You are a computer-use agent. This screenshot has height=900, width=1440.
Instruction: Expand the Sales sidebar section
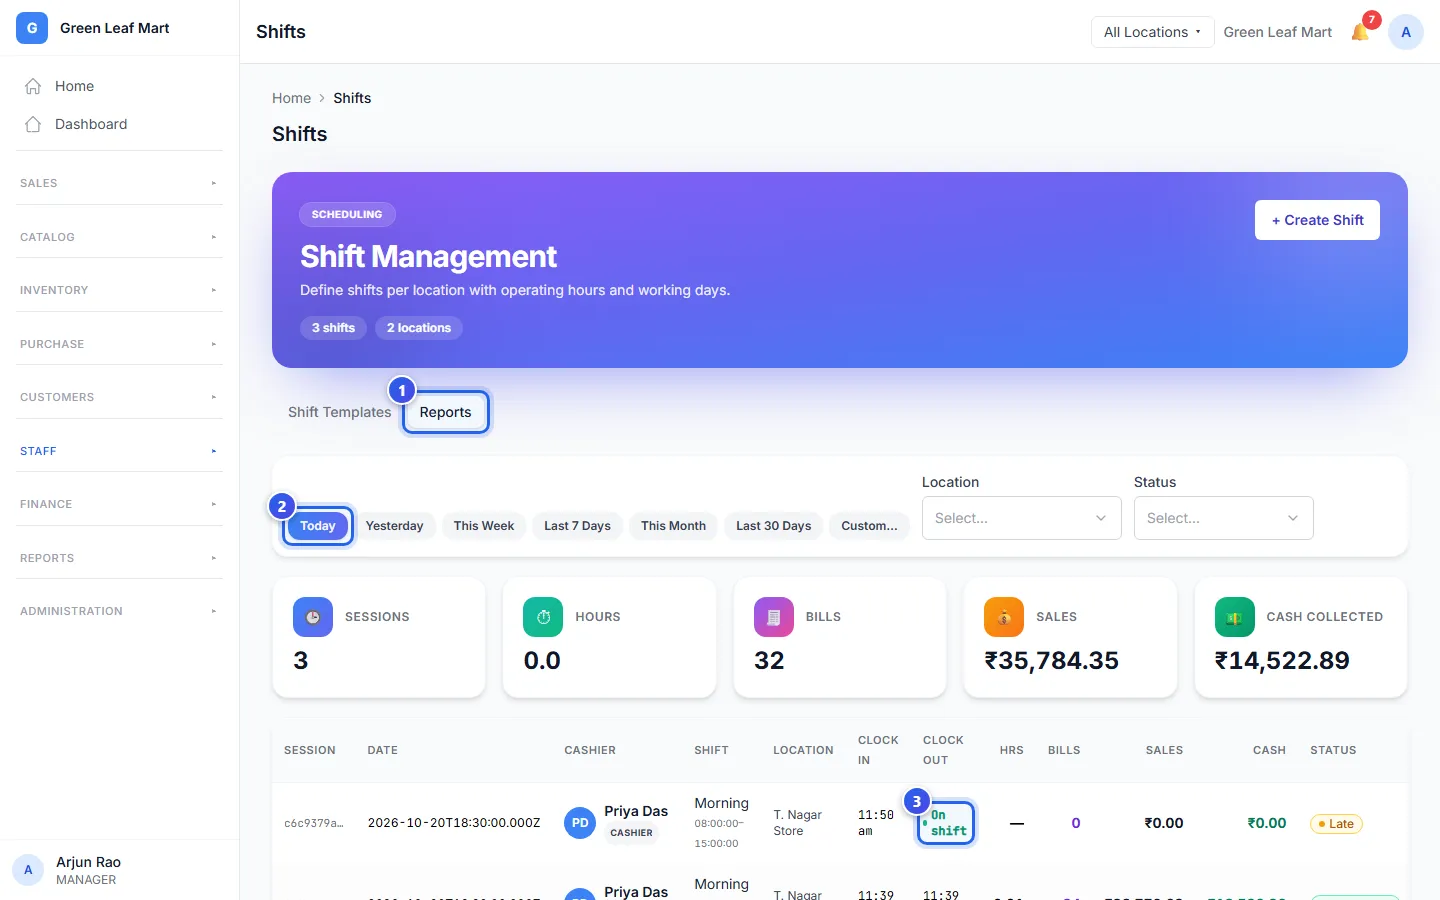point(120,183)
